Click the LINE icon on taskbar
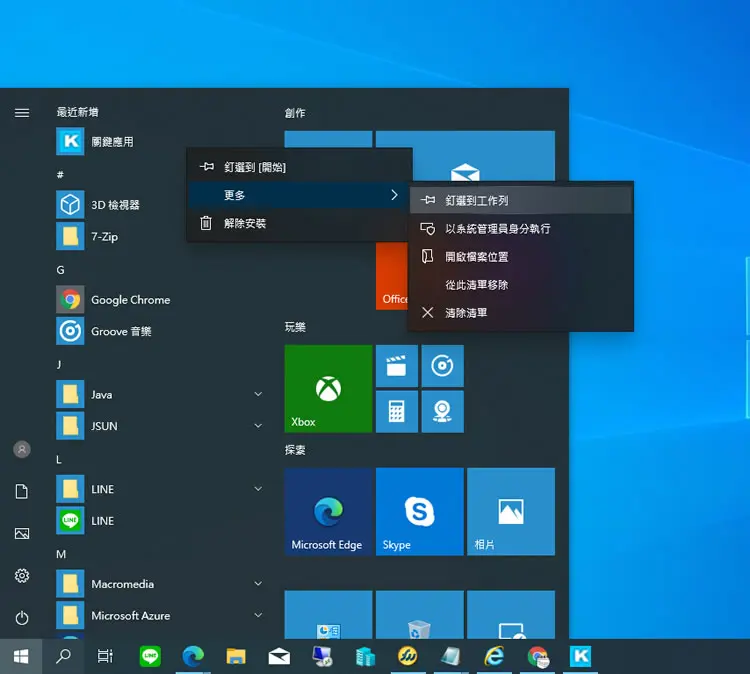This screenshot has width=750, height=674. click(x=150, y=656)
